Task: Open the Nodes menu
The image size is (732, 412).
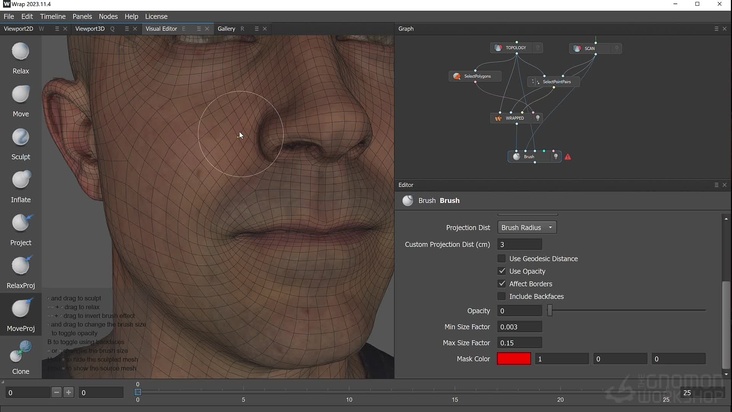Action: [108, 17]
